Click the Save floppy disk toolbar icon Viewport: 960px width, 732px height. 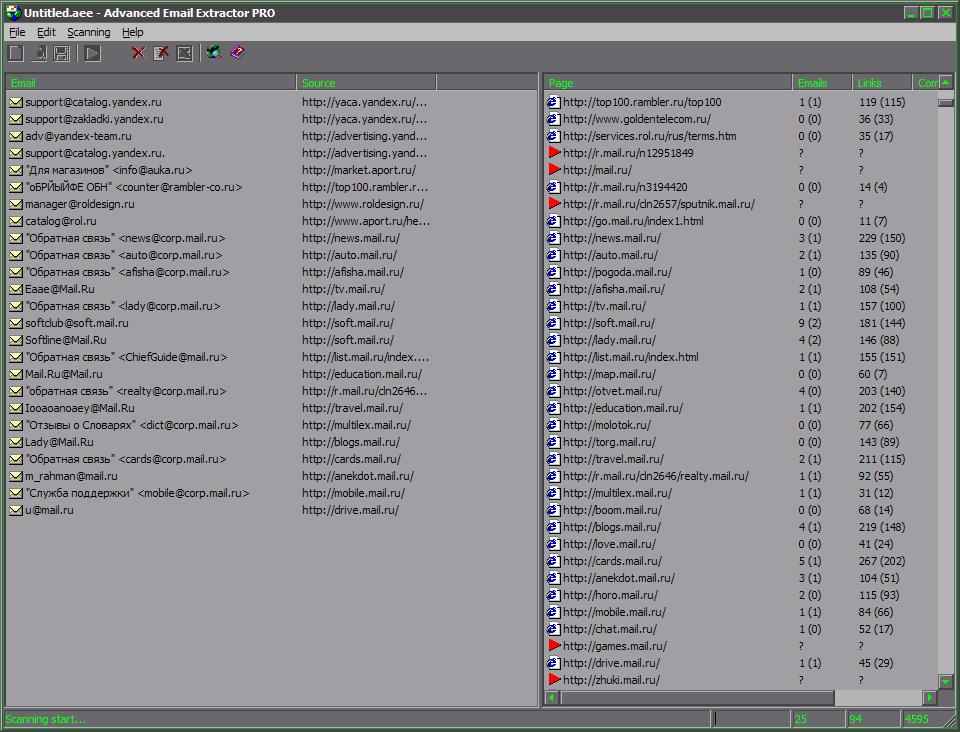pyautogui.click(x=62, y=53)
